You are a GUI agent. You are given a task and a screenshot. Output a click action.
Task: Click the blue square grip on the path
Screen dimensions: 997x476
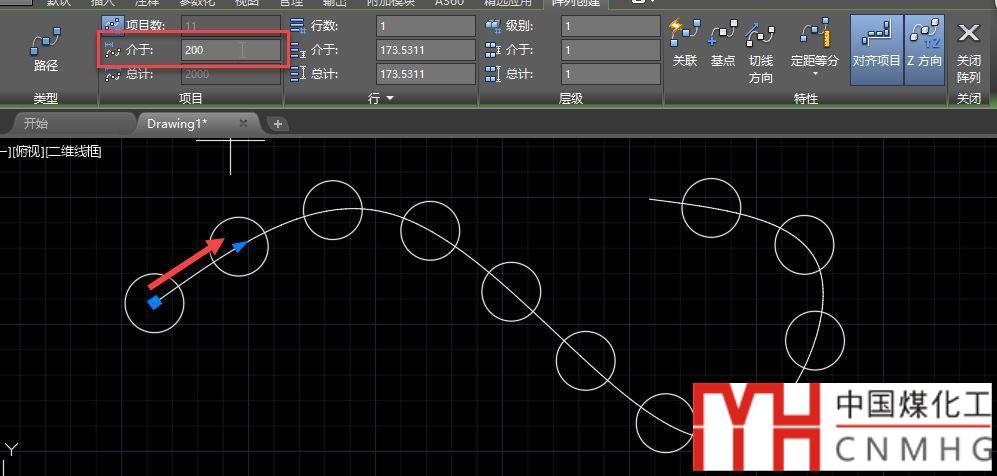(154, 302)
